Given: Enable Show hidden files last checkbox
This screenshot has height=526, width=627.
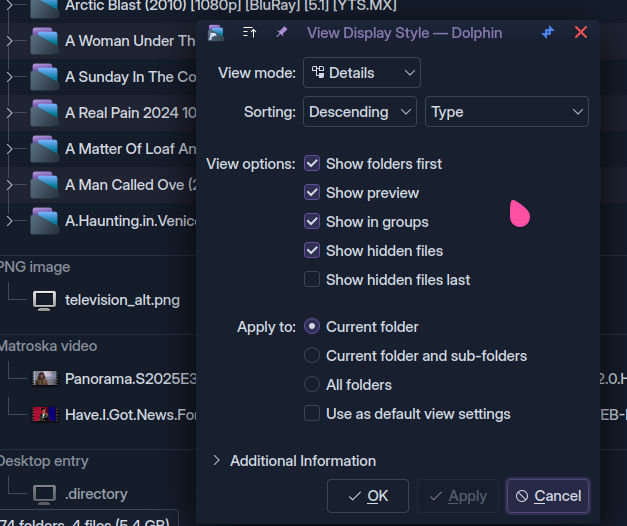Looking at the screenshot, I should pyautogui.click(x=312, y=280).
